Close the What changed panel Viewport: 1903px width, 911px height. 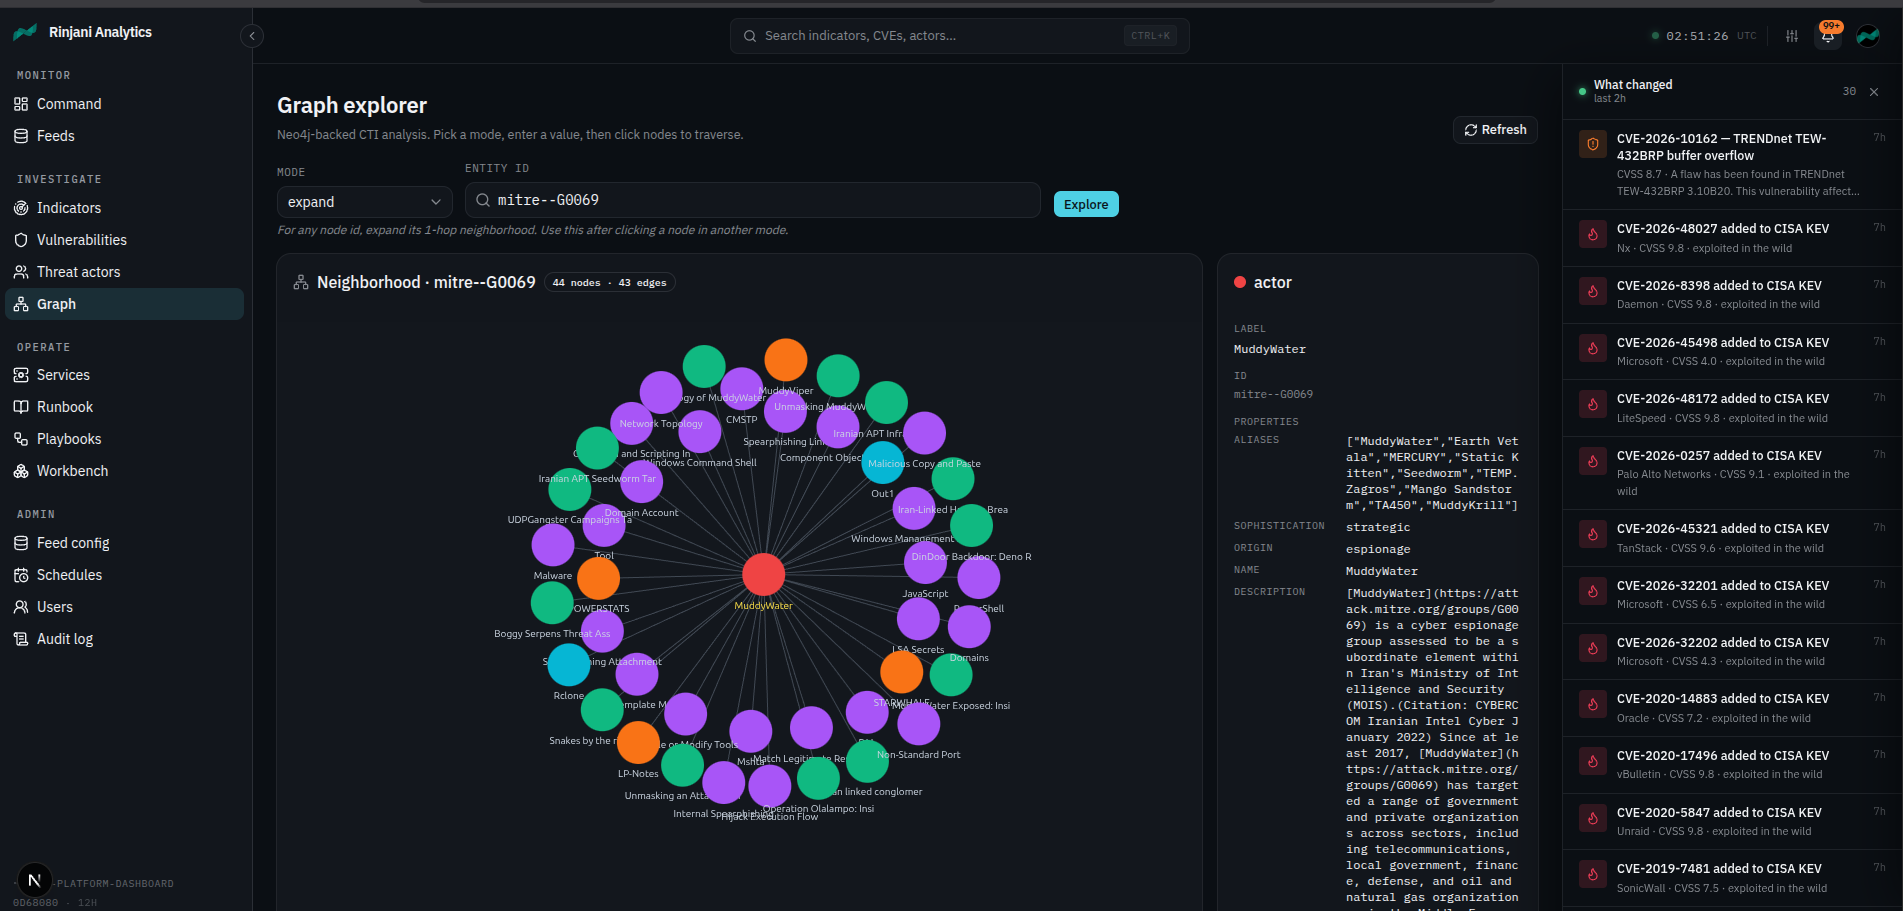[1874, 92]
